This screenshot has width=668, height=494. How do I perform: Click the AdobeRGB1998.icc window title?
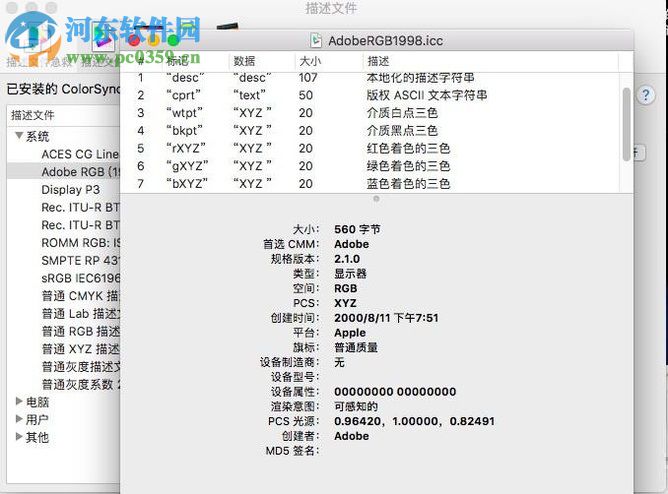(386, 40)
